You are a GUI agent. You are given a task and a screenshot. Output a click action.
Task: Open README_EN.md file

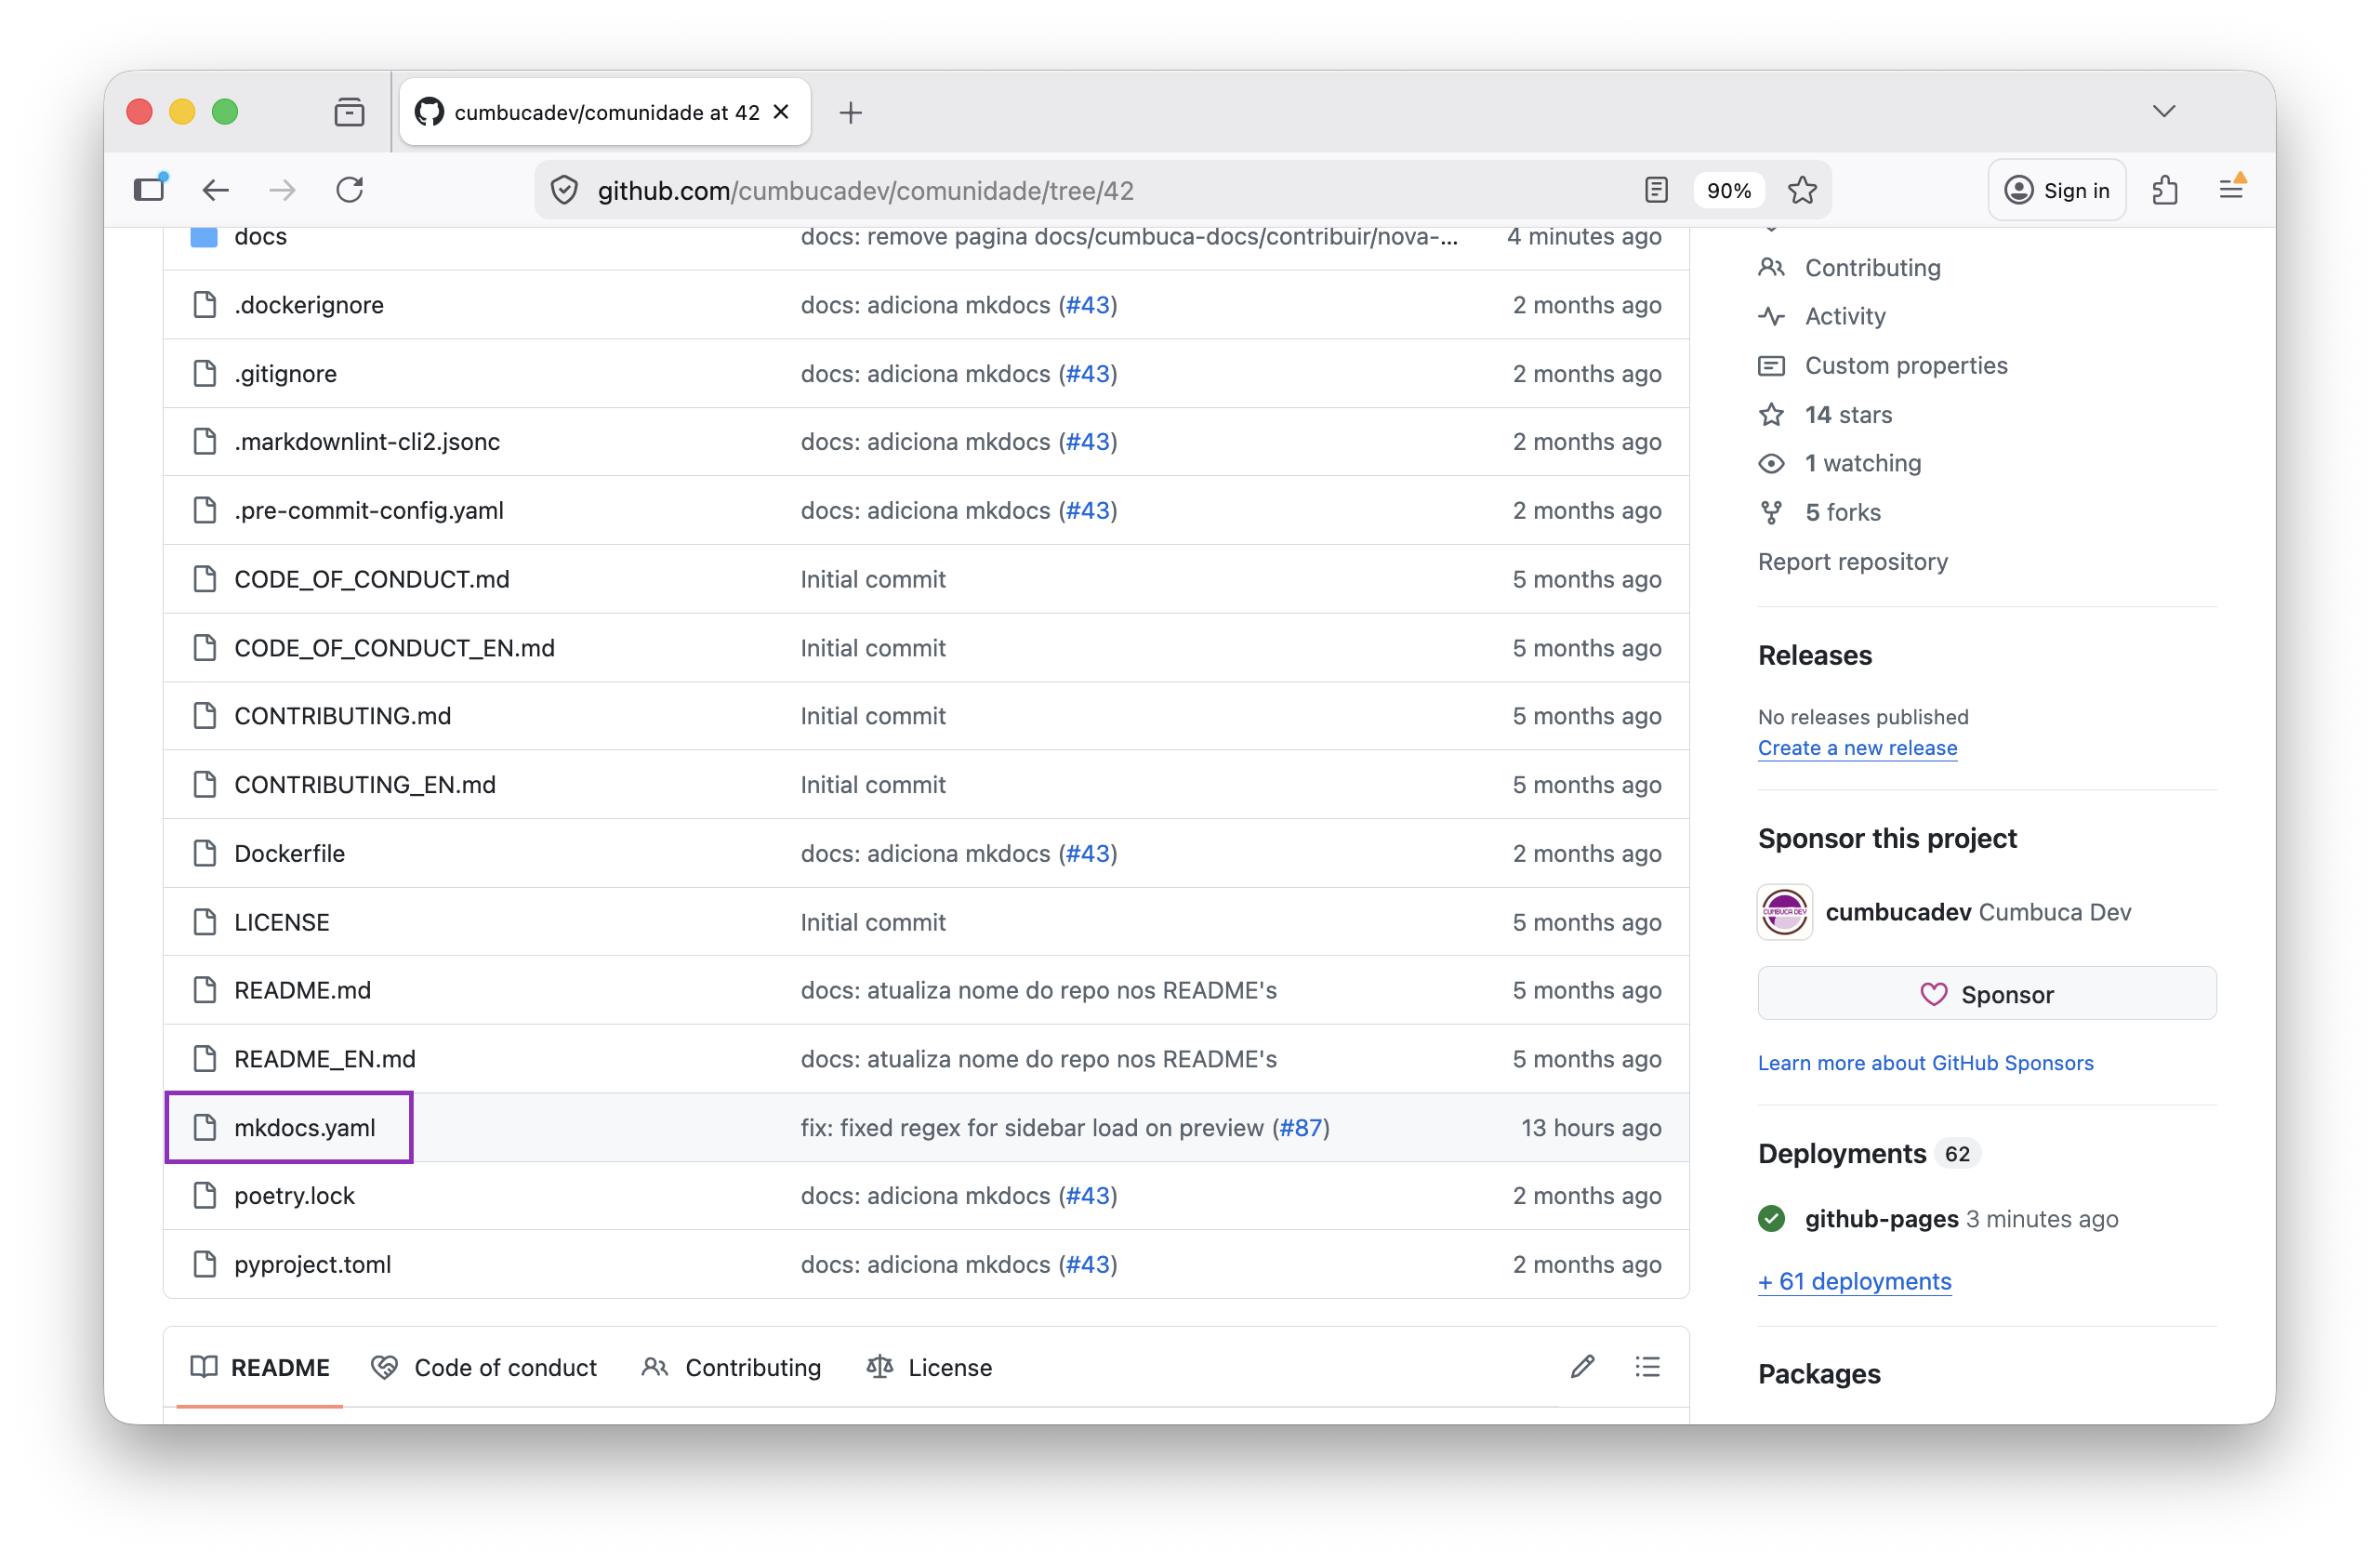click(325, 1060)
